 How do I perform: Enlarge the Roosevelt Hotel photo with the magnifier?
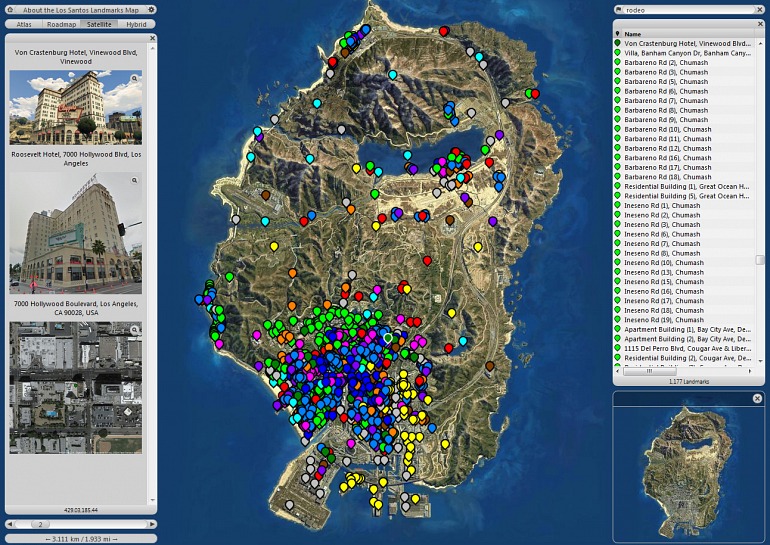(x=134, y=181)
